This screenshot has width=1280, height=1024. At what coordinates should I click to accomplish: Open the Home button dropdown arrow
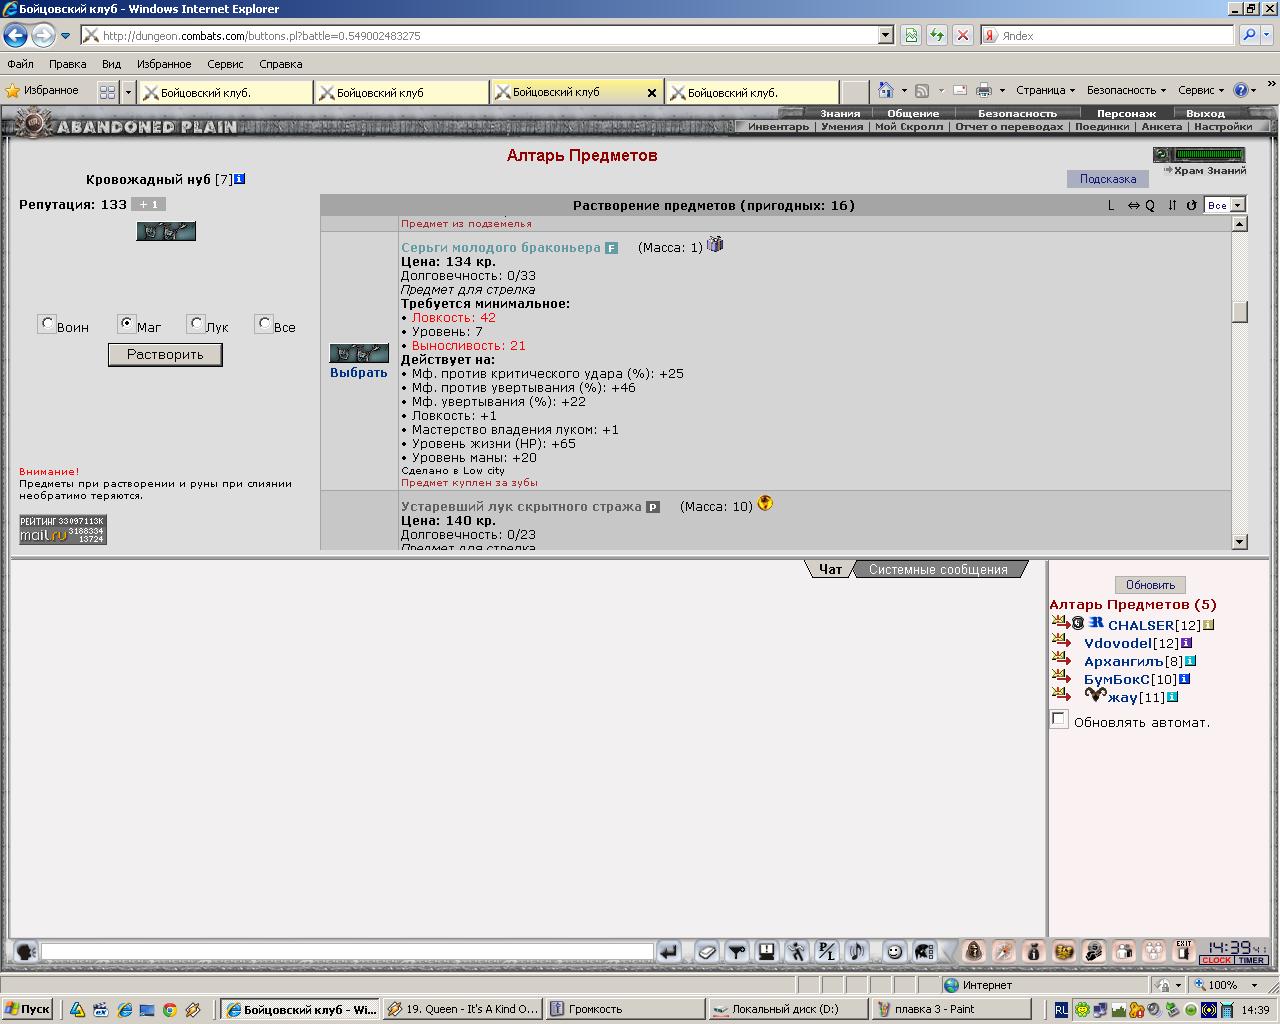pyautogui.click(x=904, y=90)
